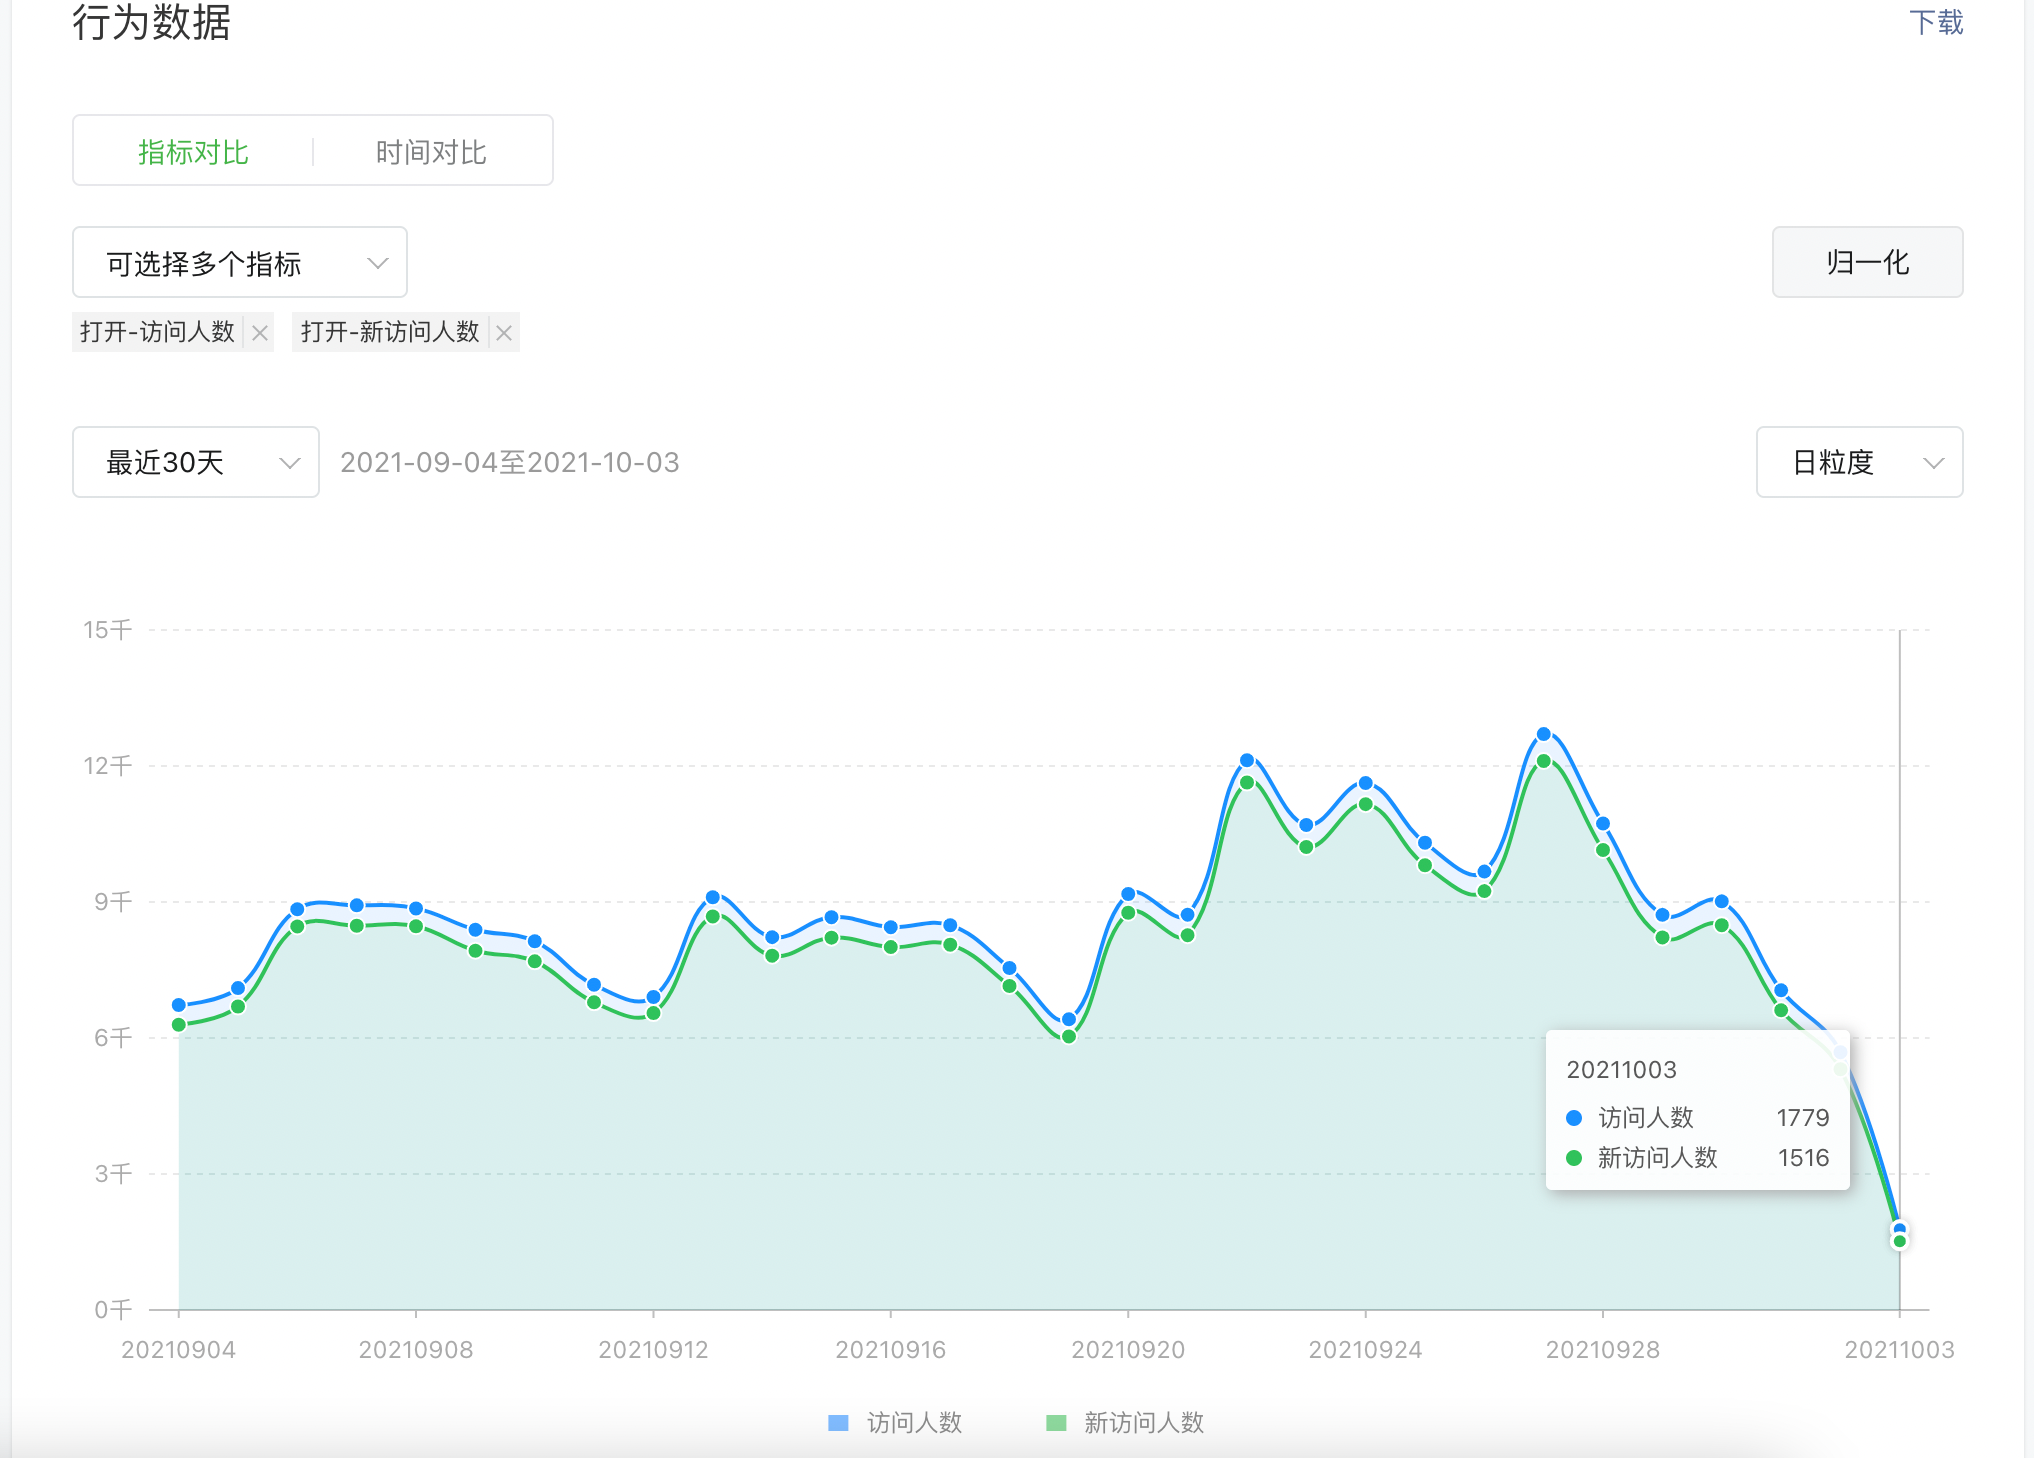Screen dimensions: 2034x1458
Task: Click the date range text 2021-09-04至2021-10-03
Action: pos(509,462)
